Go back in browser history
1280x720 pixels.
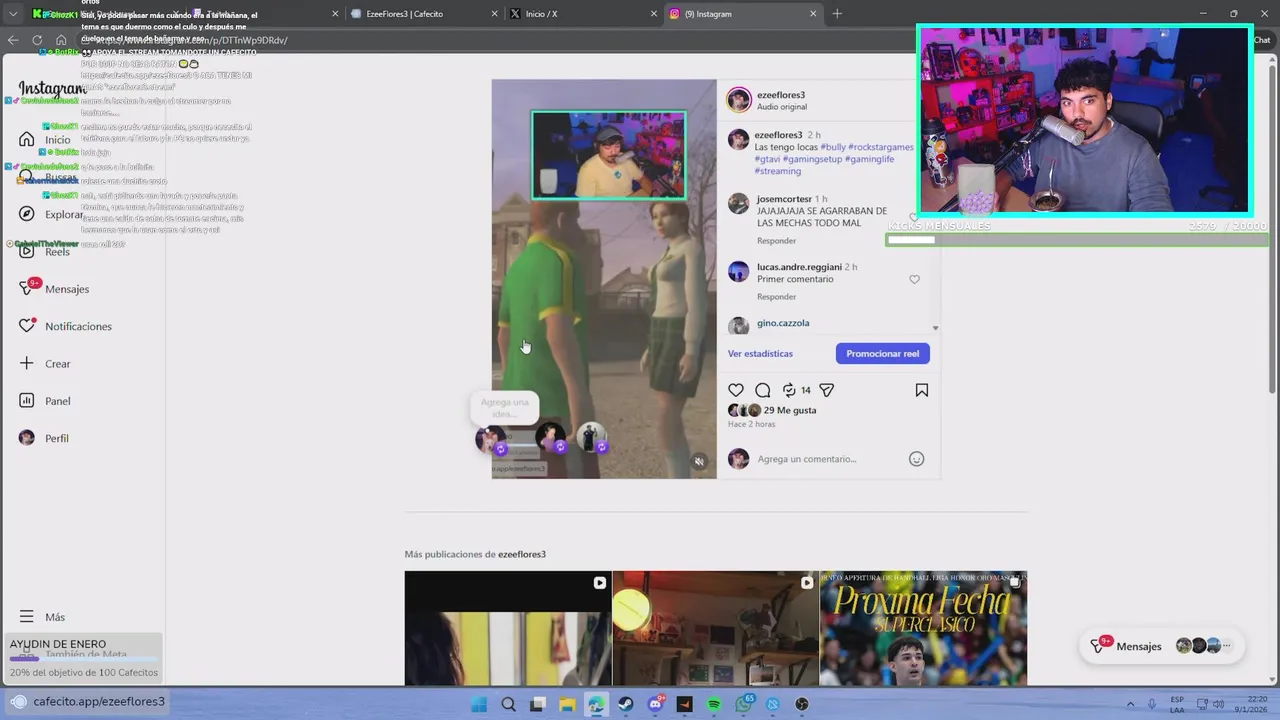13,40
